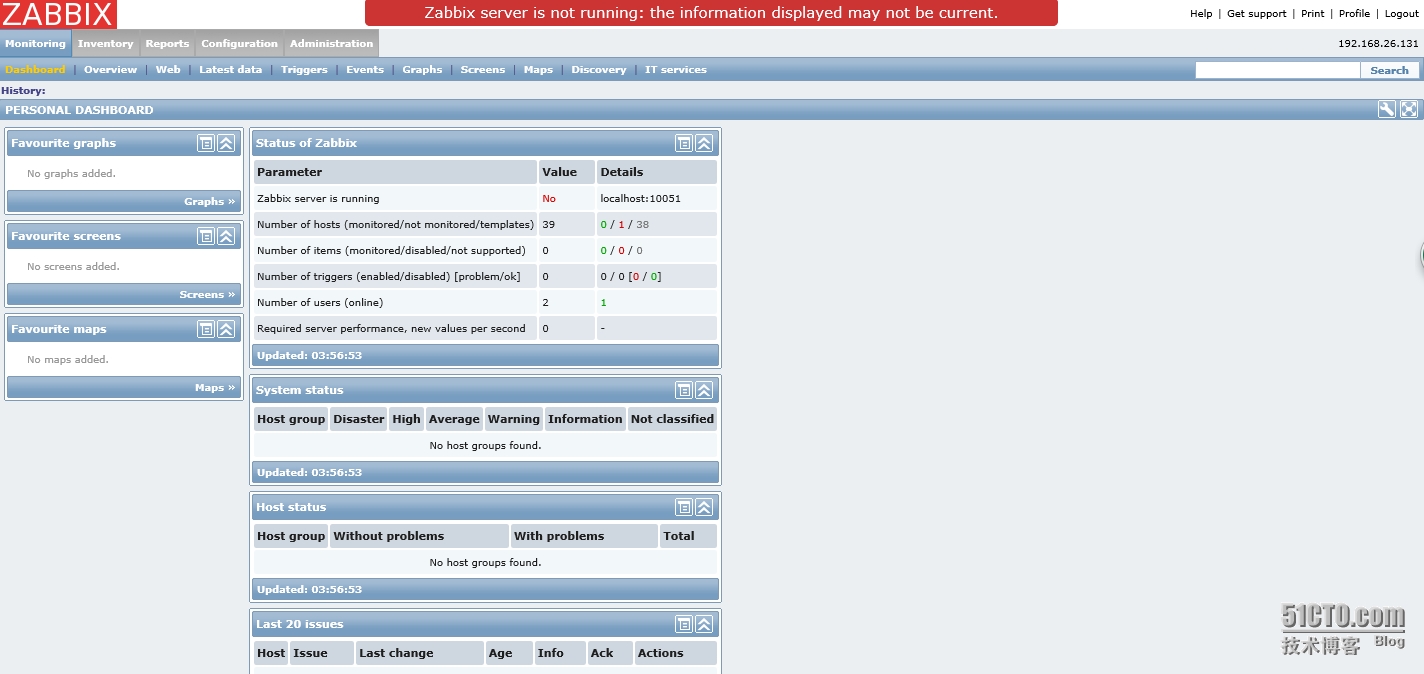Follow the Screens » link
Screen dimensions: 1424x674
coord(208,294)
